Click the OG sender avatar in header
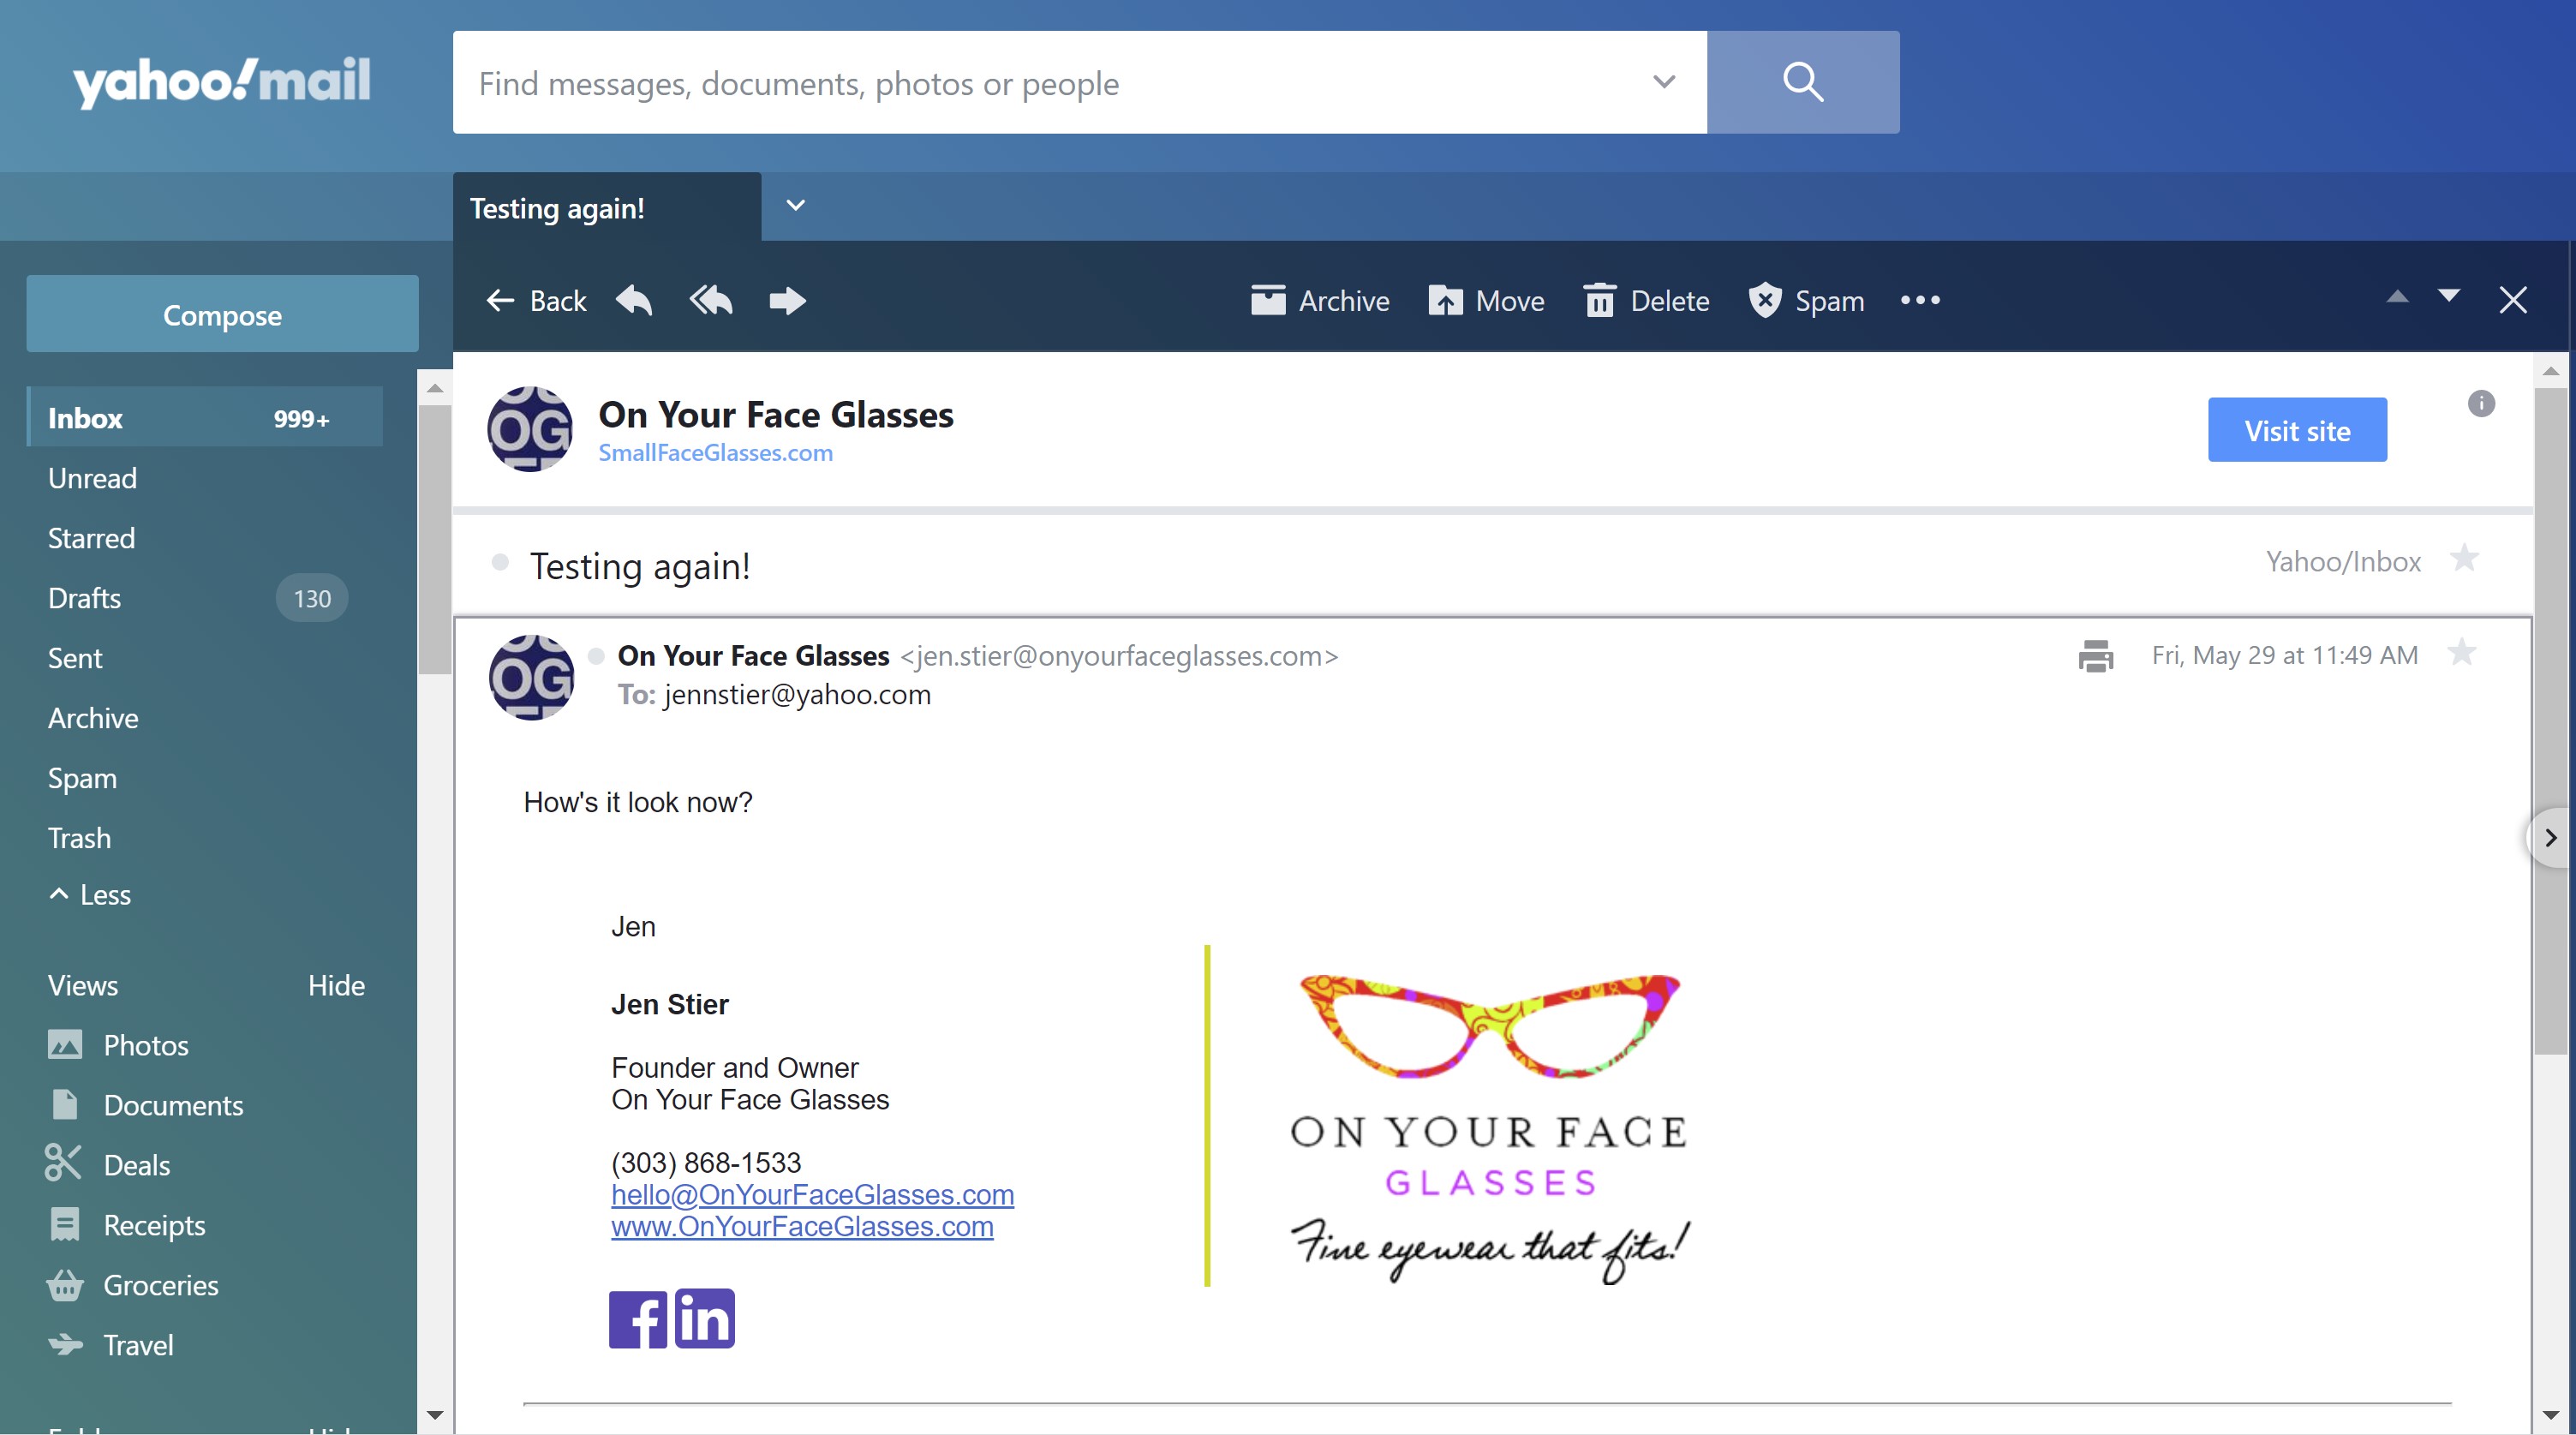 point(529,429)
